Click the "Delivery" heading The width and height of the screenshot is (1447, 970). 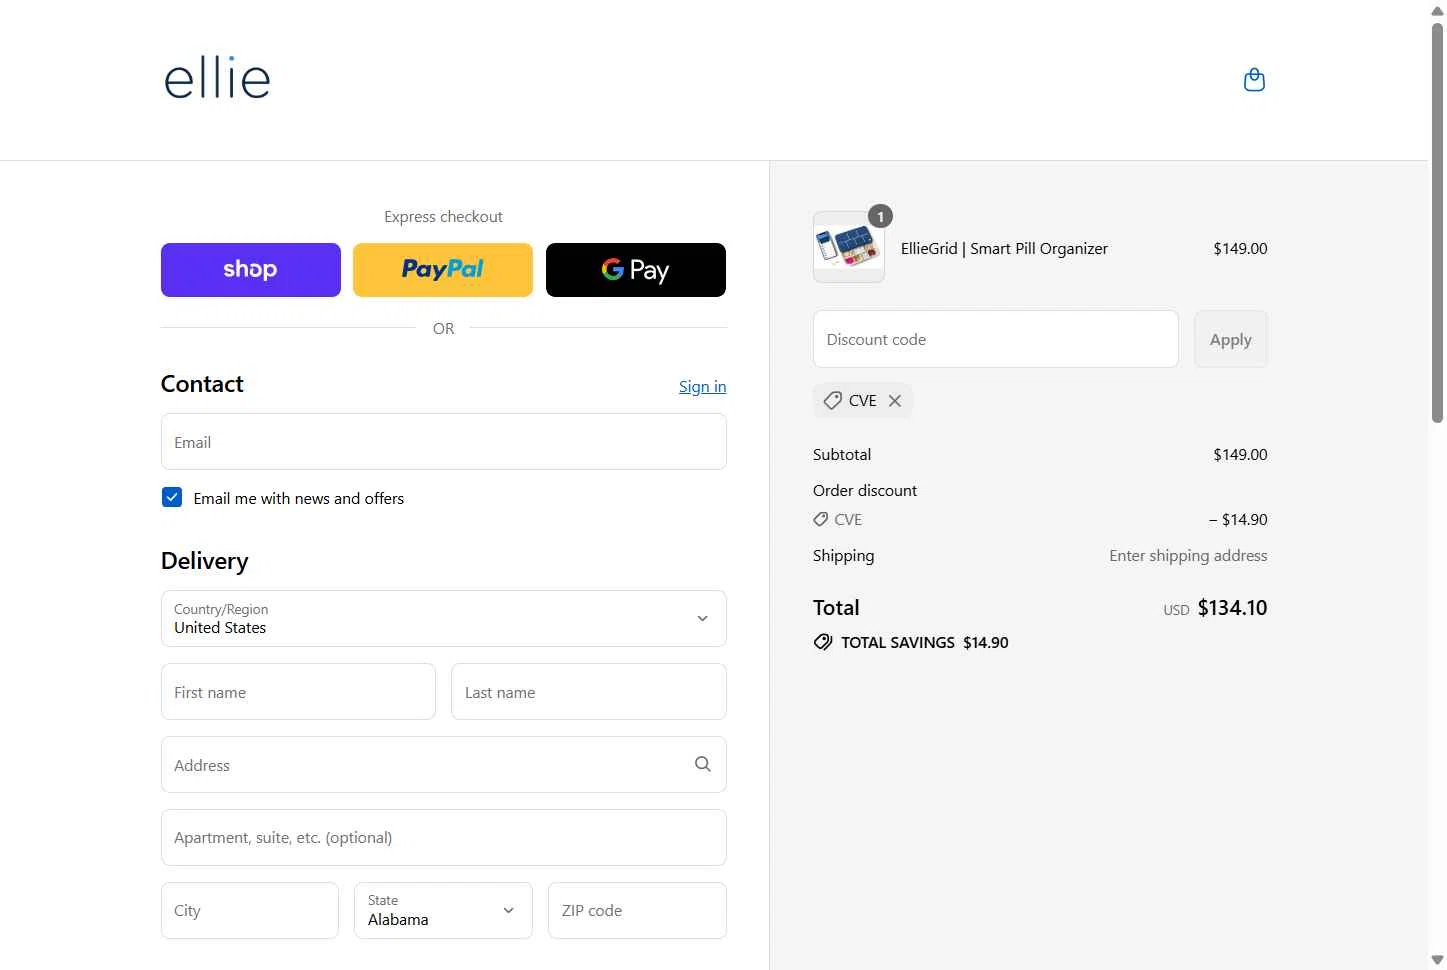(x=204, y=561)
